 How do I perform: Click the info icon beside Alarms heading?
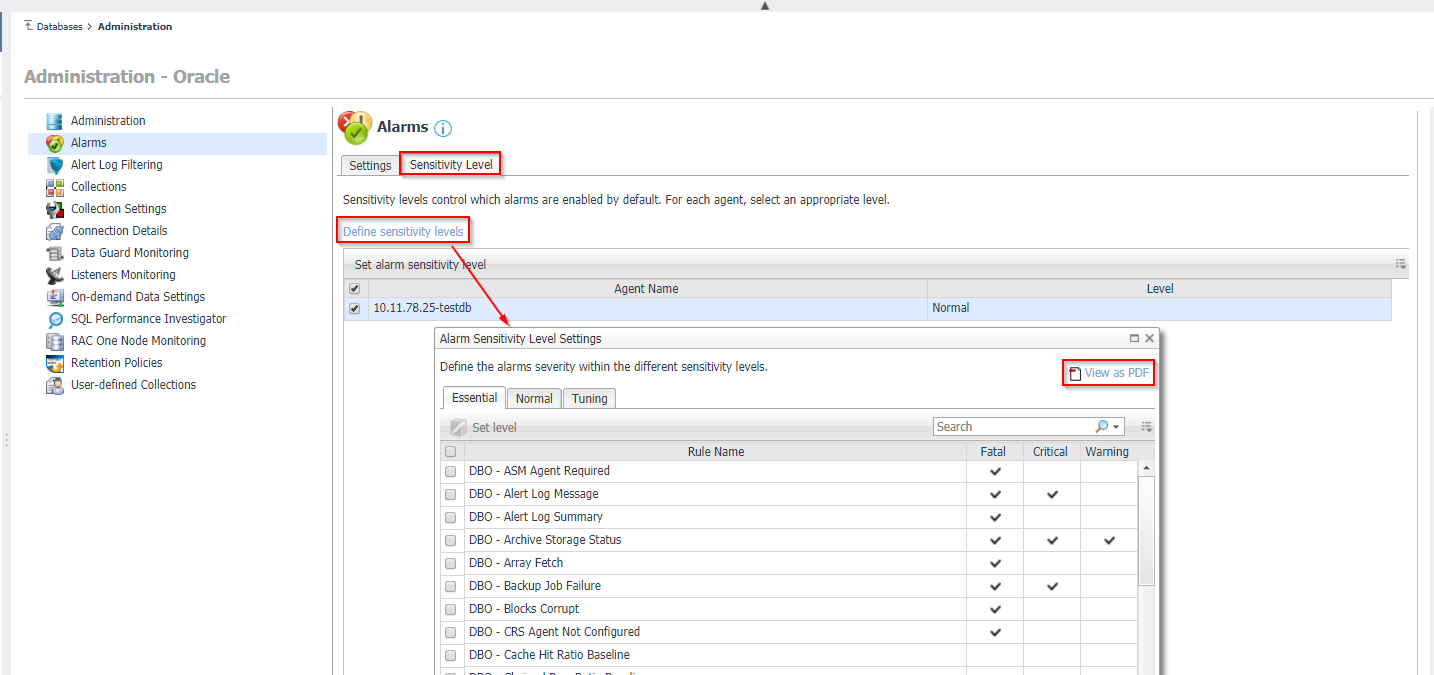443,128
